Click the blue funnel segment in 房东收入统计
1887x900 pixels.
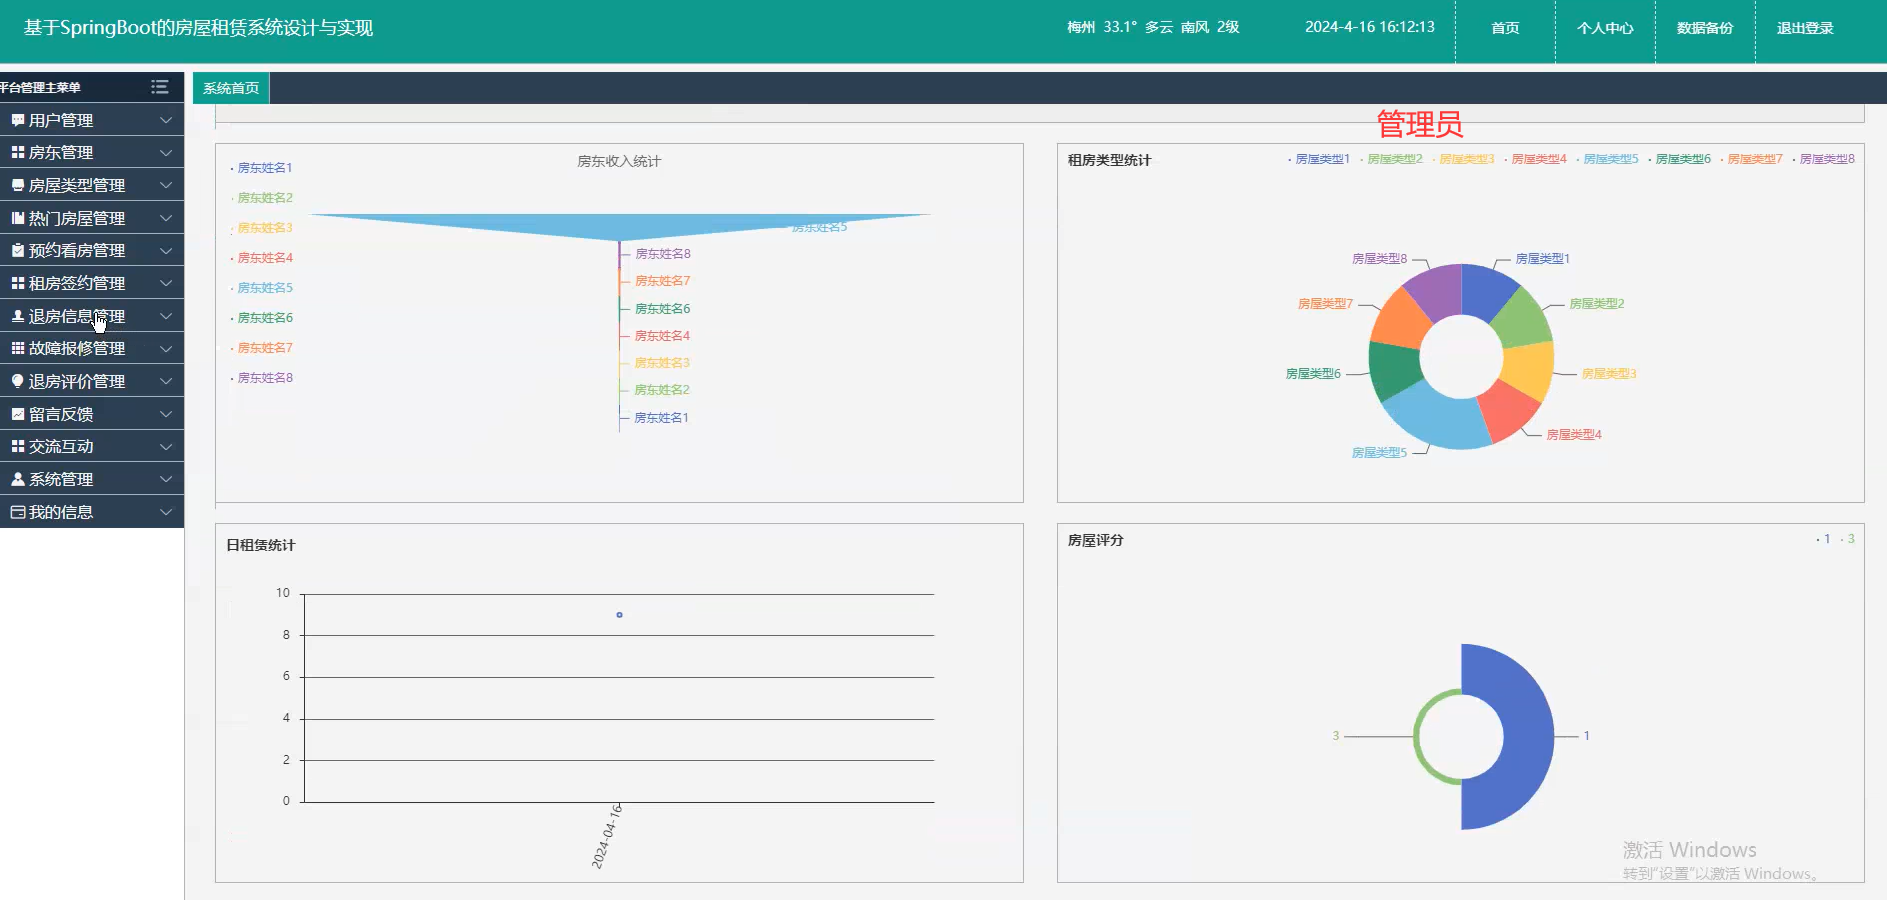click(x=619, y=225)
